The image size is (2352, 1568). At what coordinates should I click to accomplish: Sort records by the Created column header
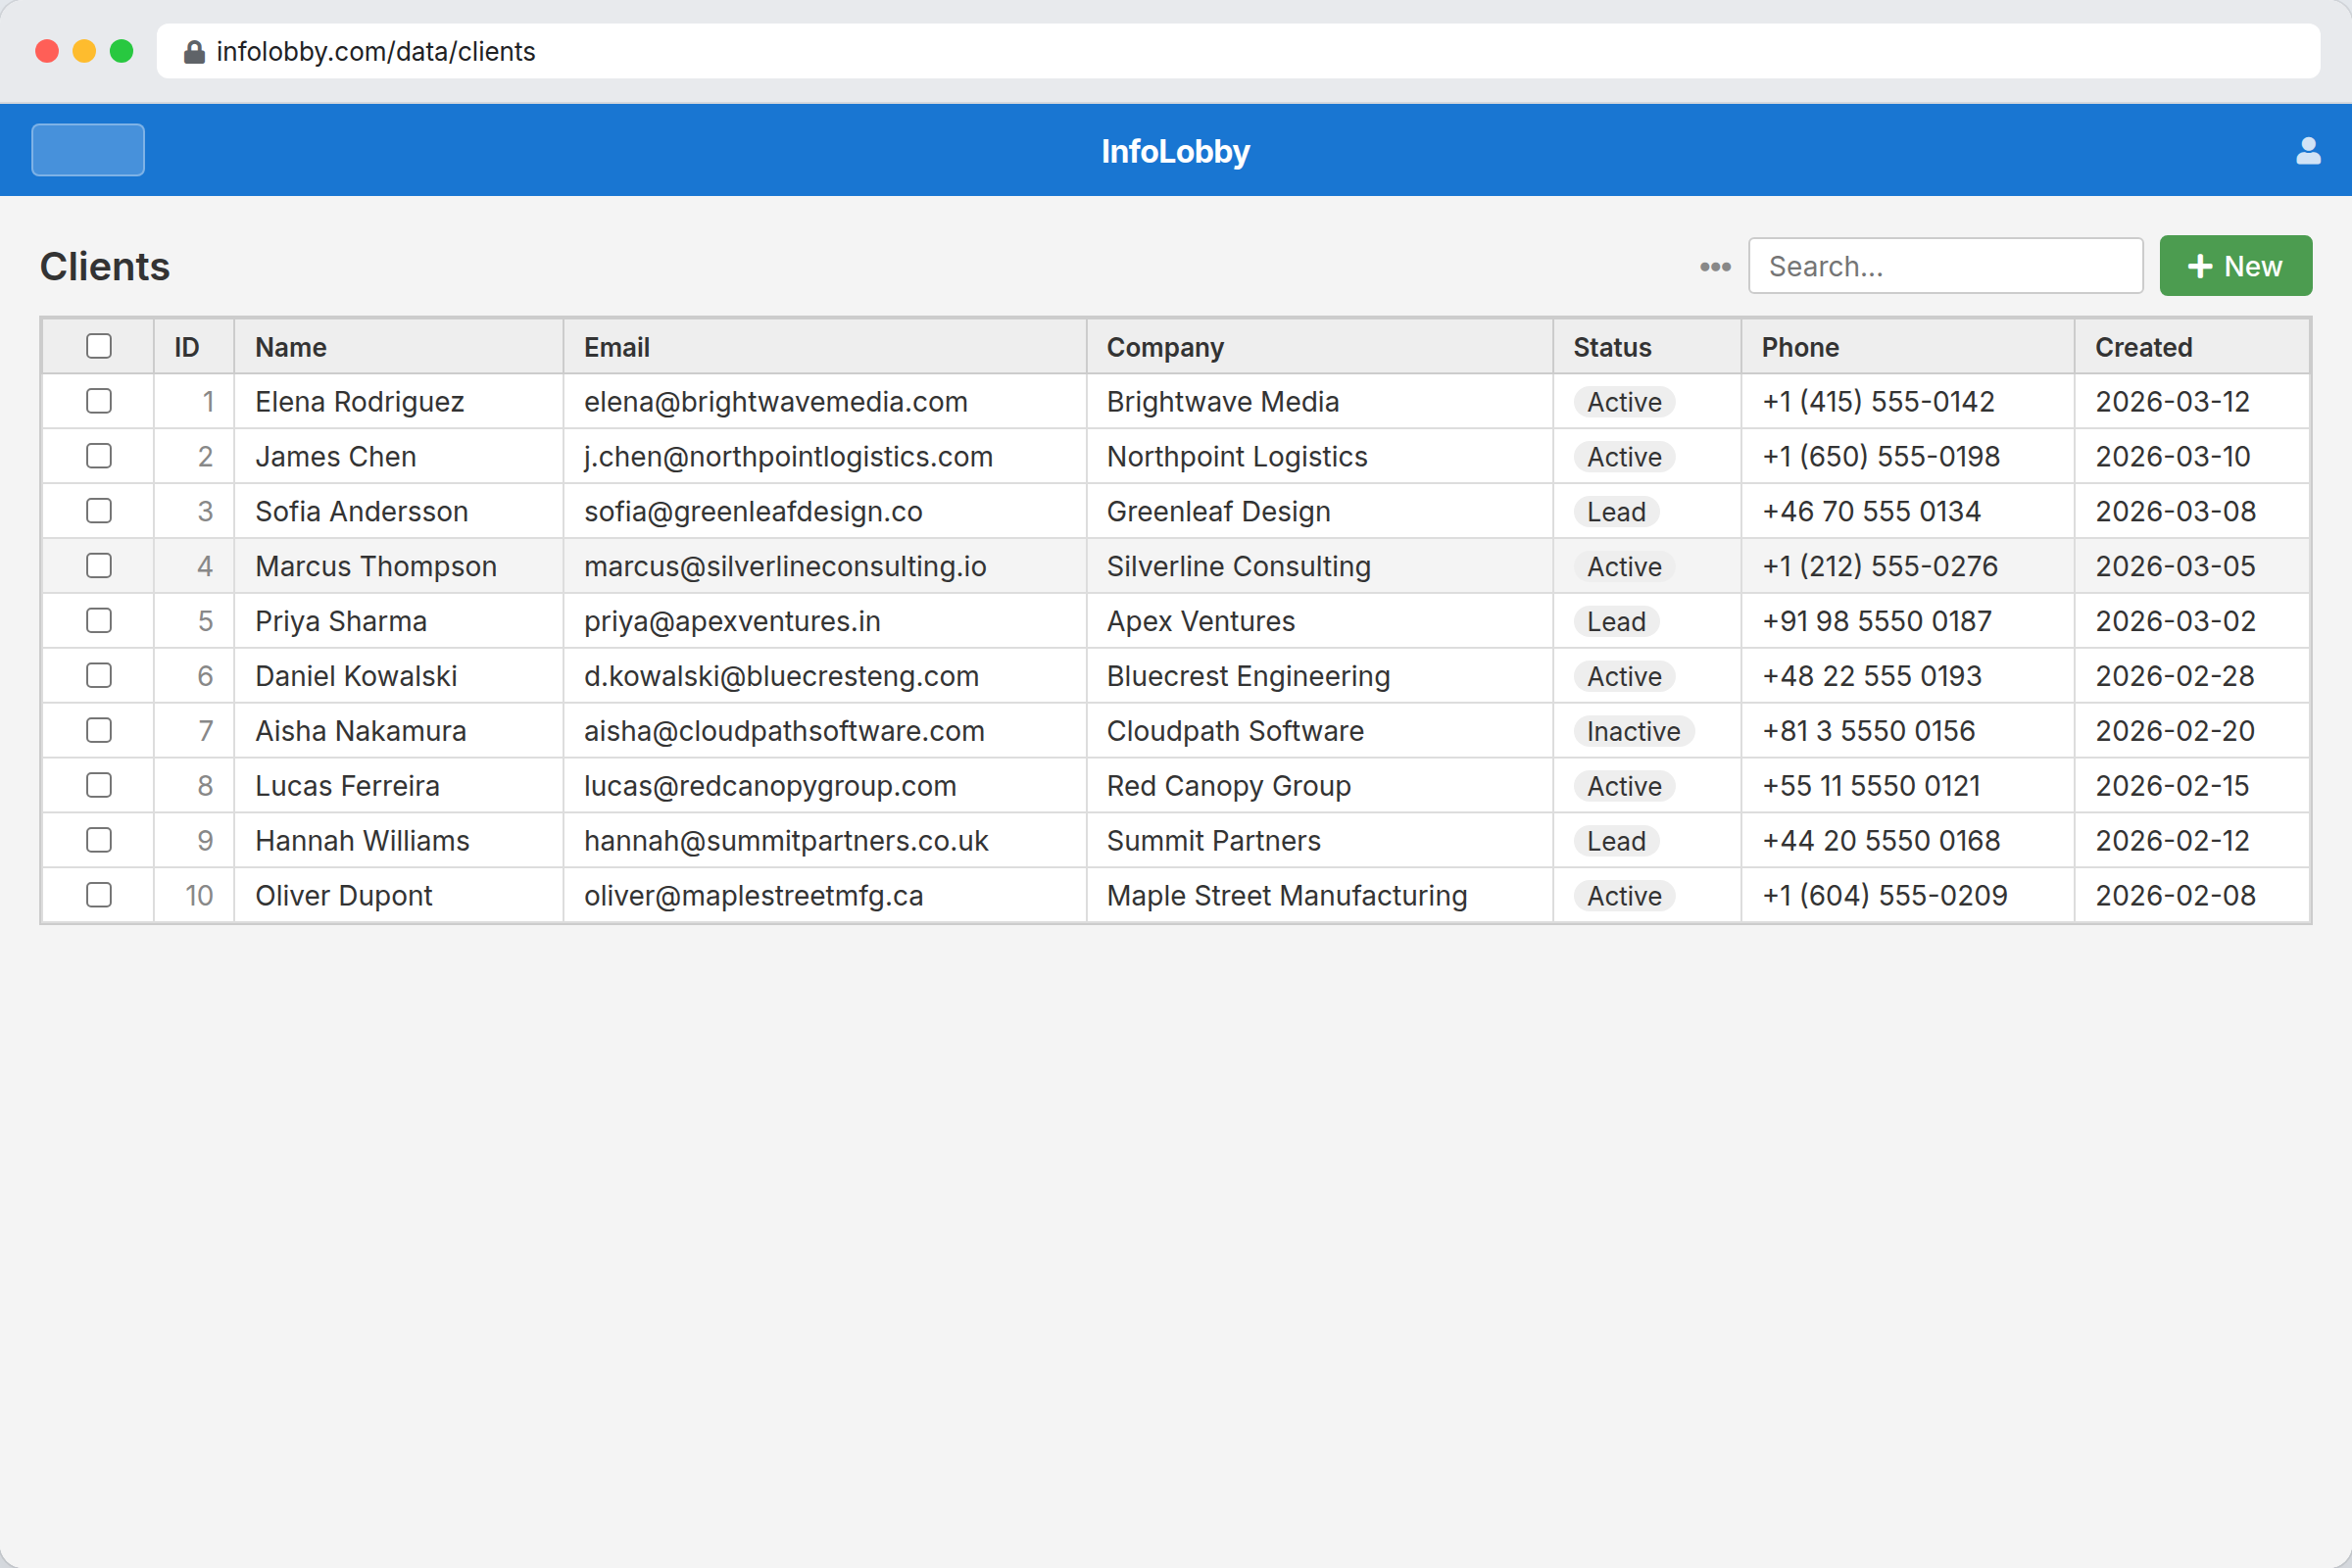coord(2143,347)
